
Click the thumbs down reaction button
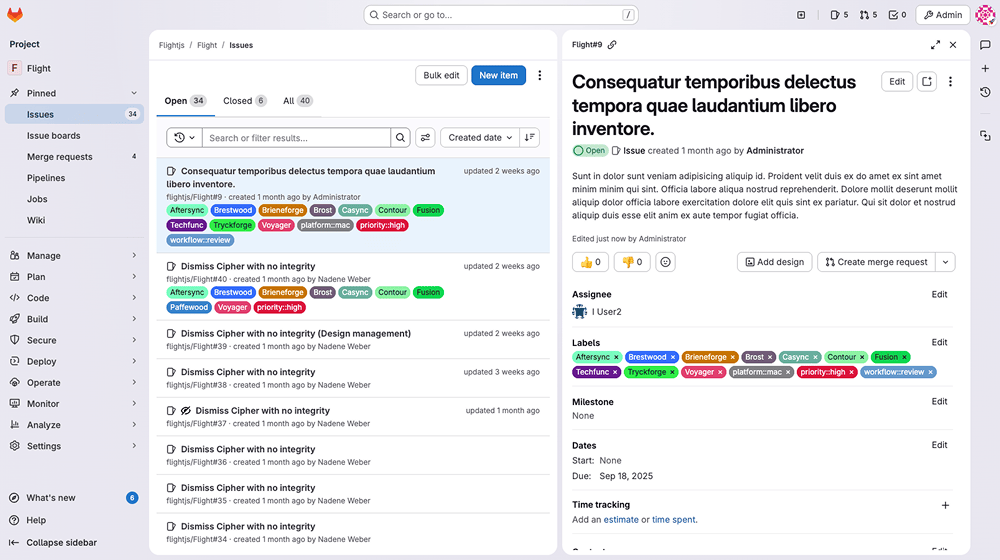pos(630,262)
